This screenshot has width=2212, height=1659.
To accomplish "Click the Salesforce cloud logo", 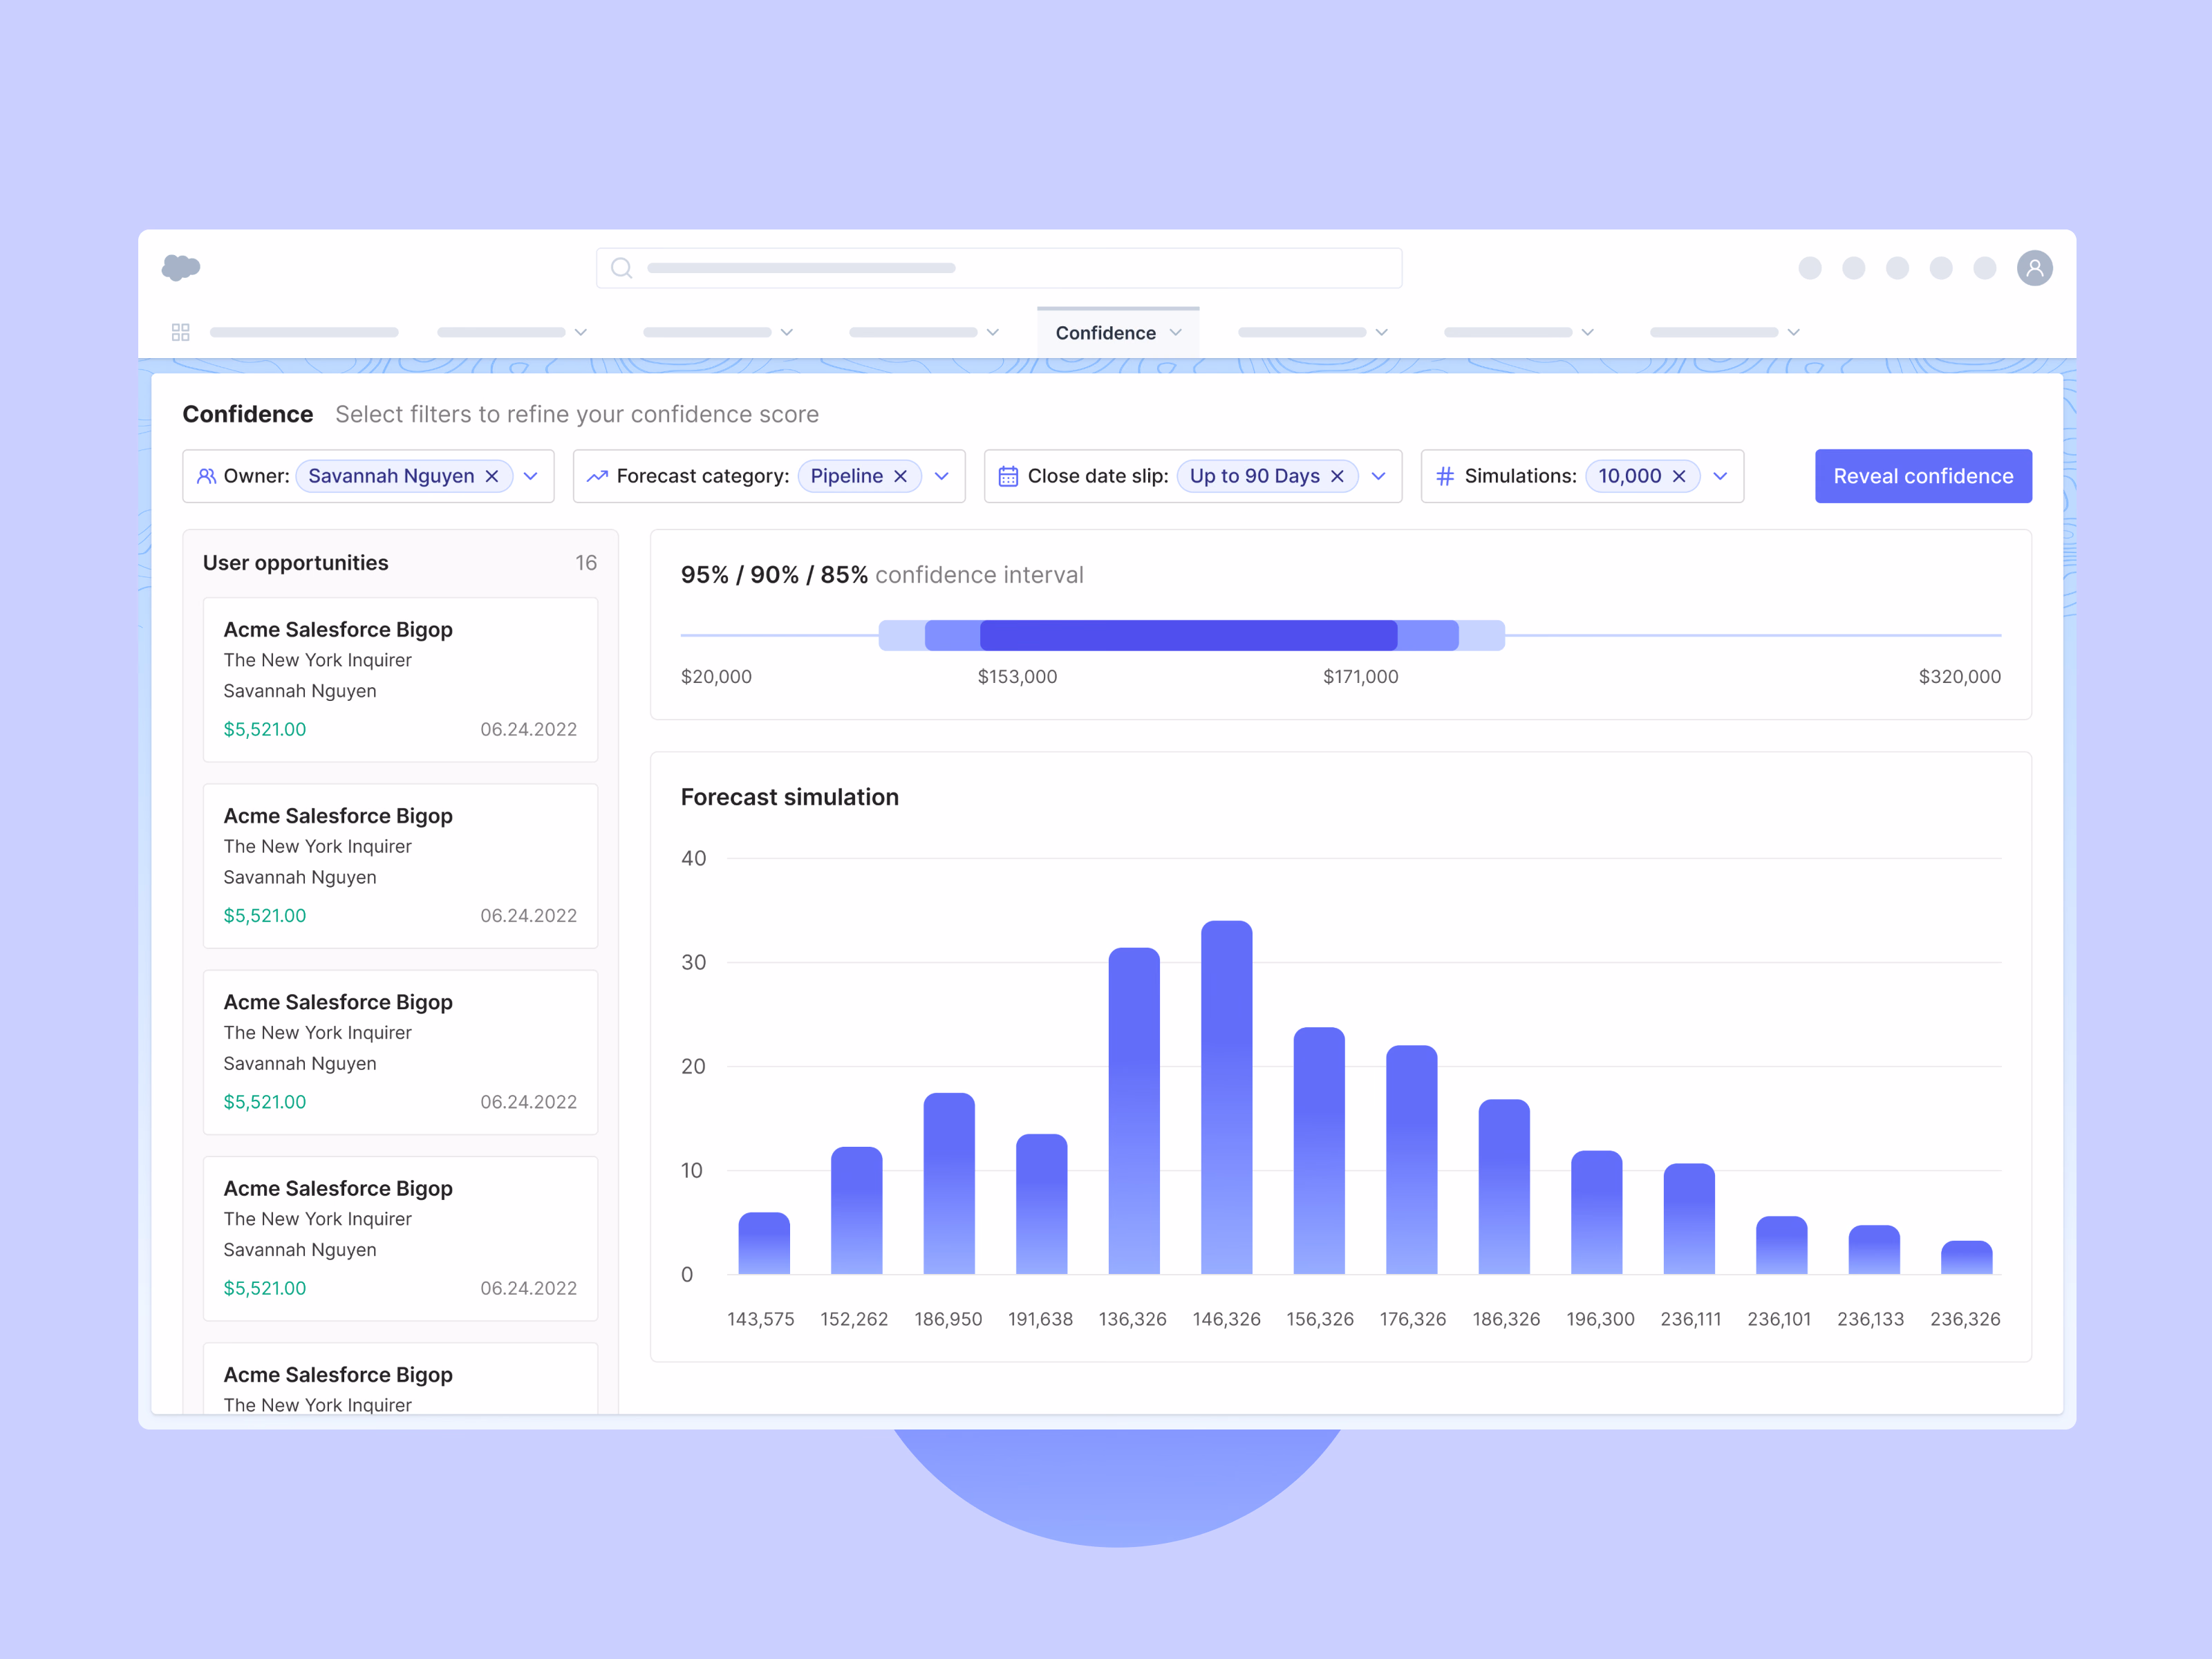I will pyautogui.click(x=181, y=267).
